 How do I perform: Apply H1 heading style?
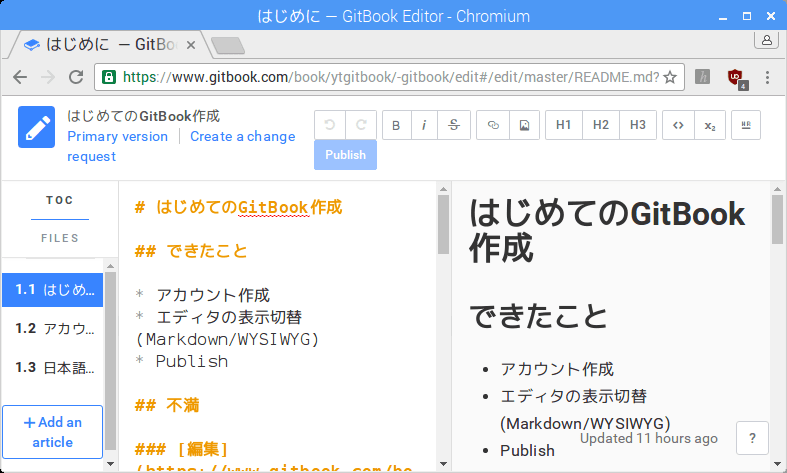tap(564, 125)
